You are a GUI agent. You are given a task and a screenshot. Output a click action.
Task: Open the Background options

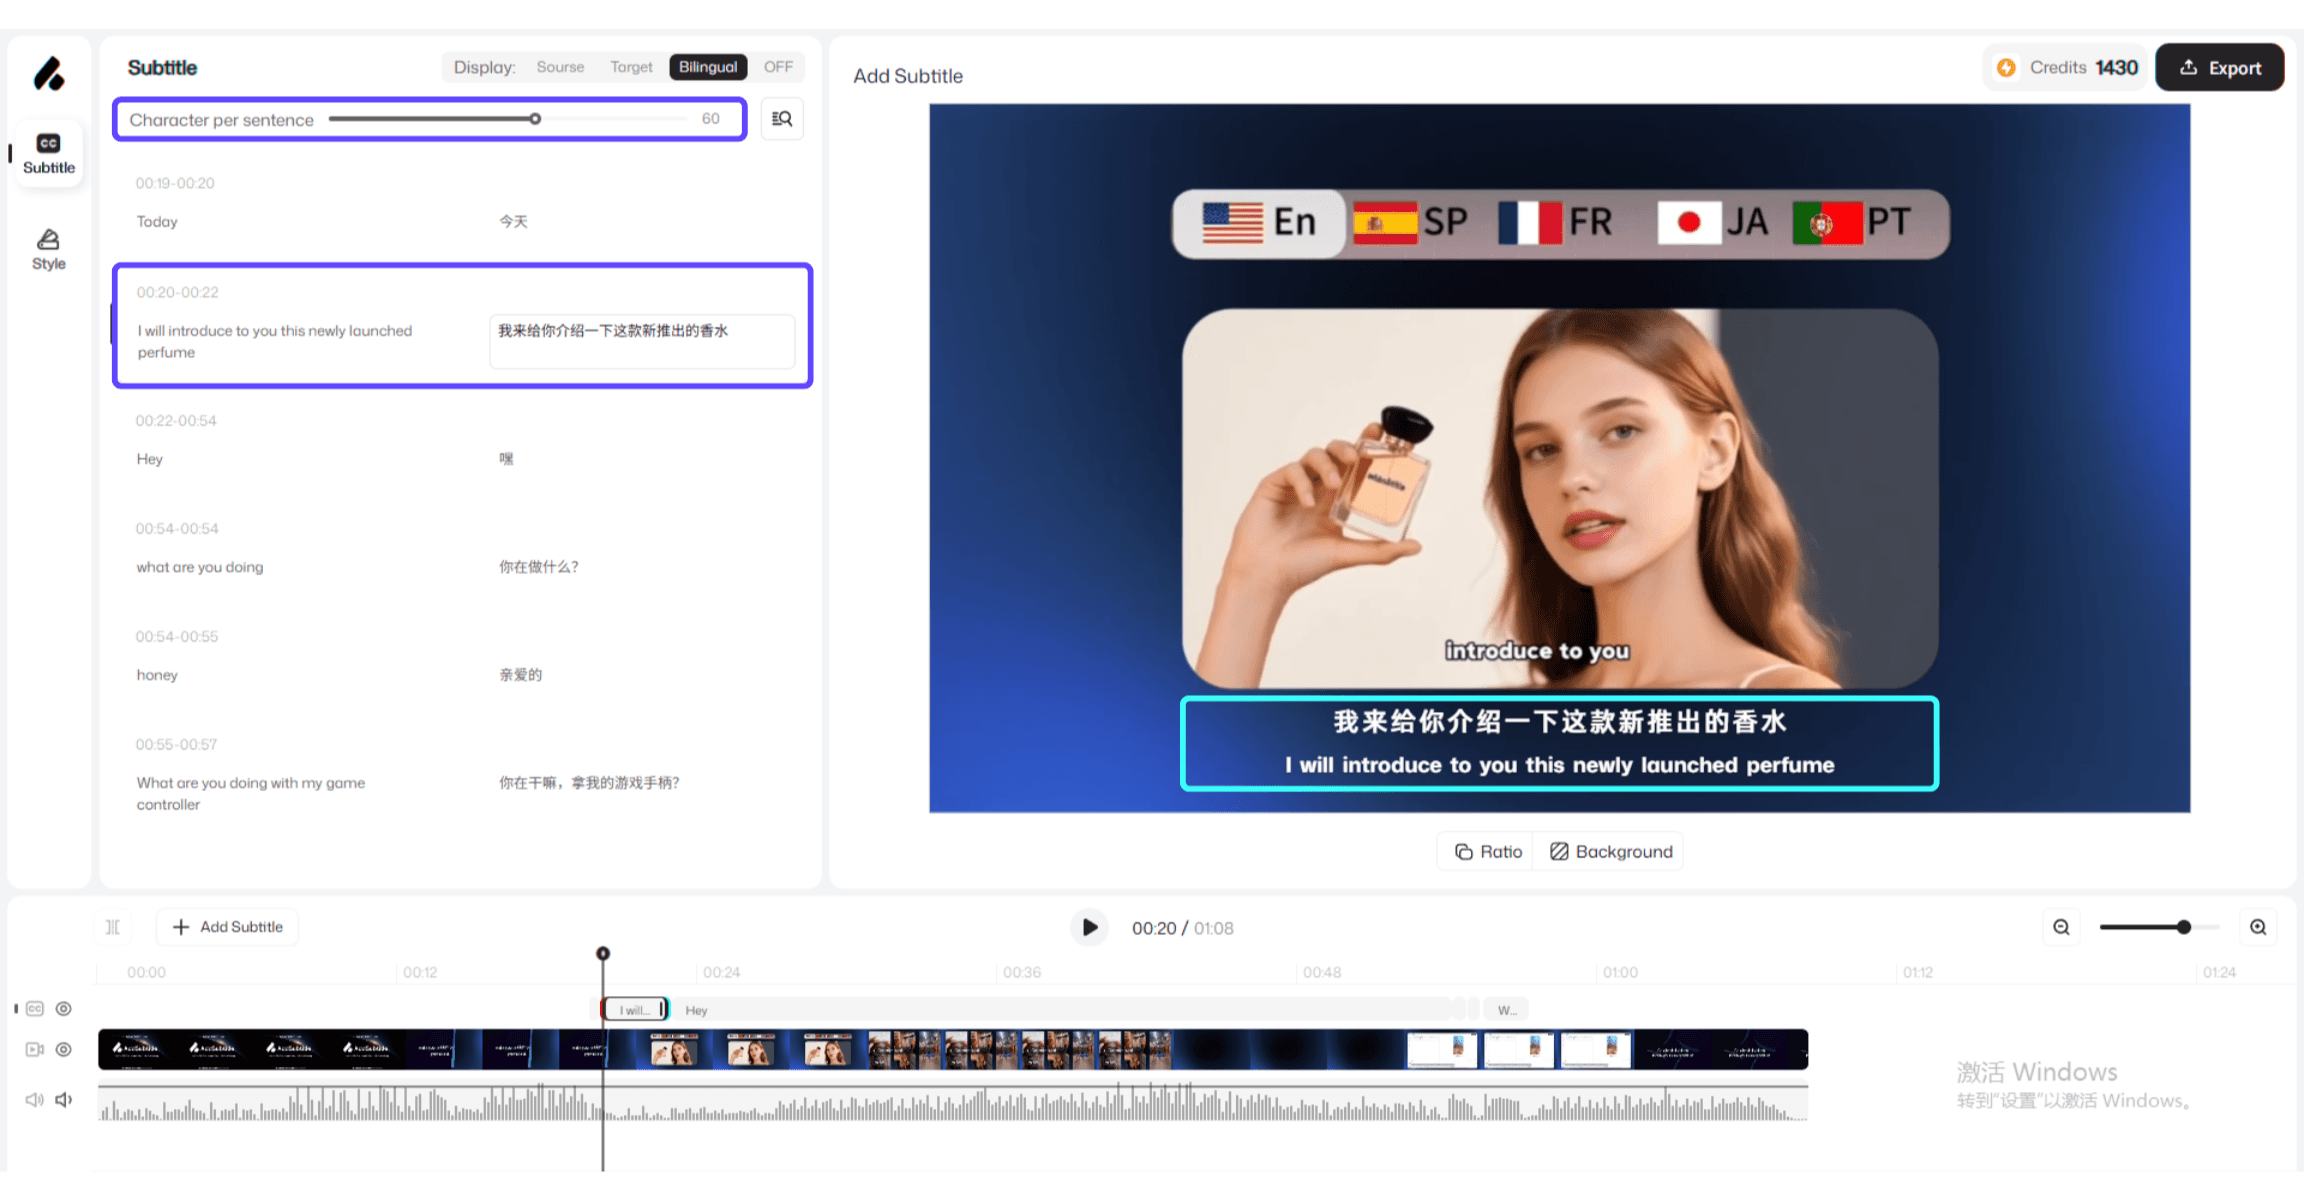1610,851
